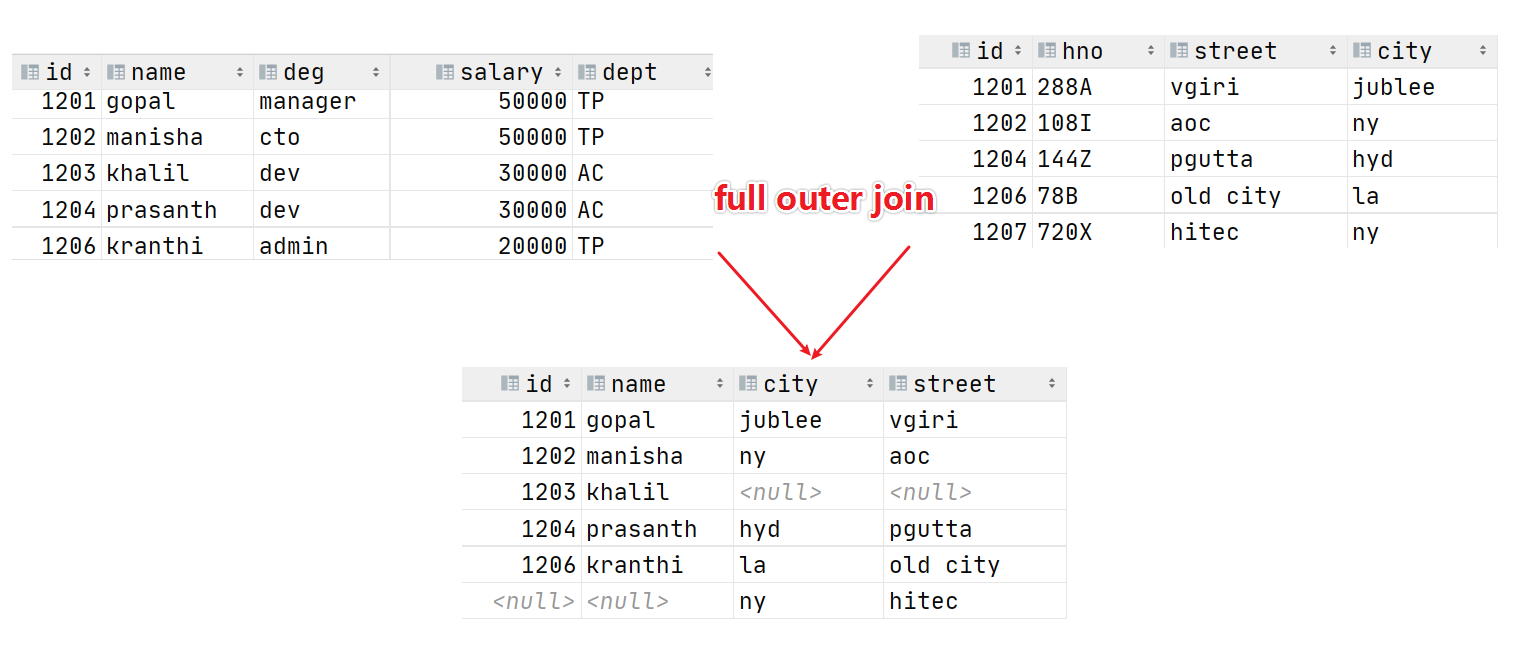Click the column icon beside deg header
Image resolution: width=1530 pixels, height=661 pixels.
pyautogui.click(x=268, y=72)
